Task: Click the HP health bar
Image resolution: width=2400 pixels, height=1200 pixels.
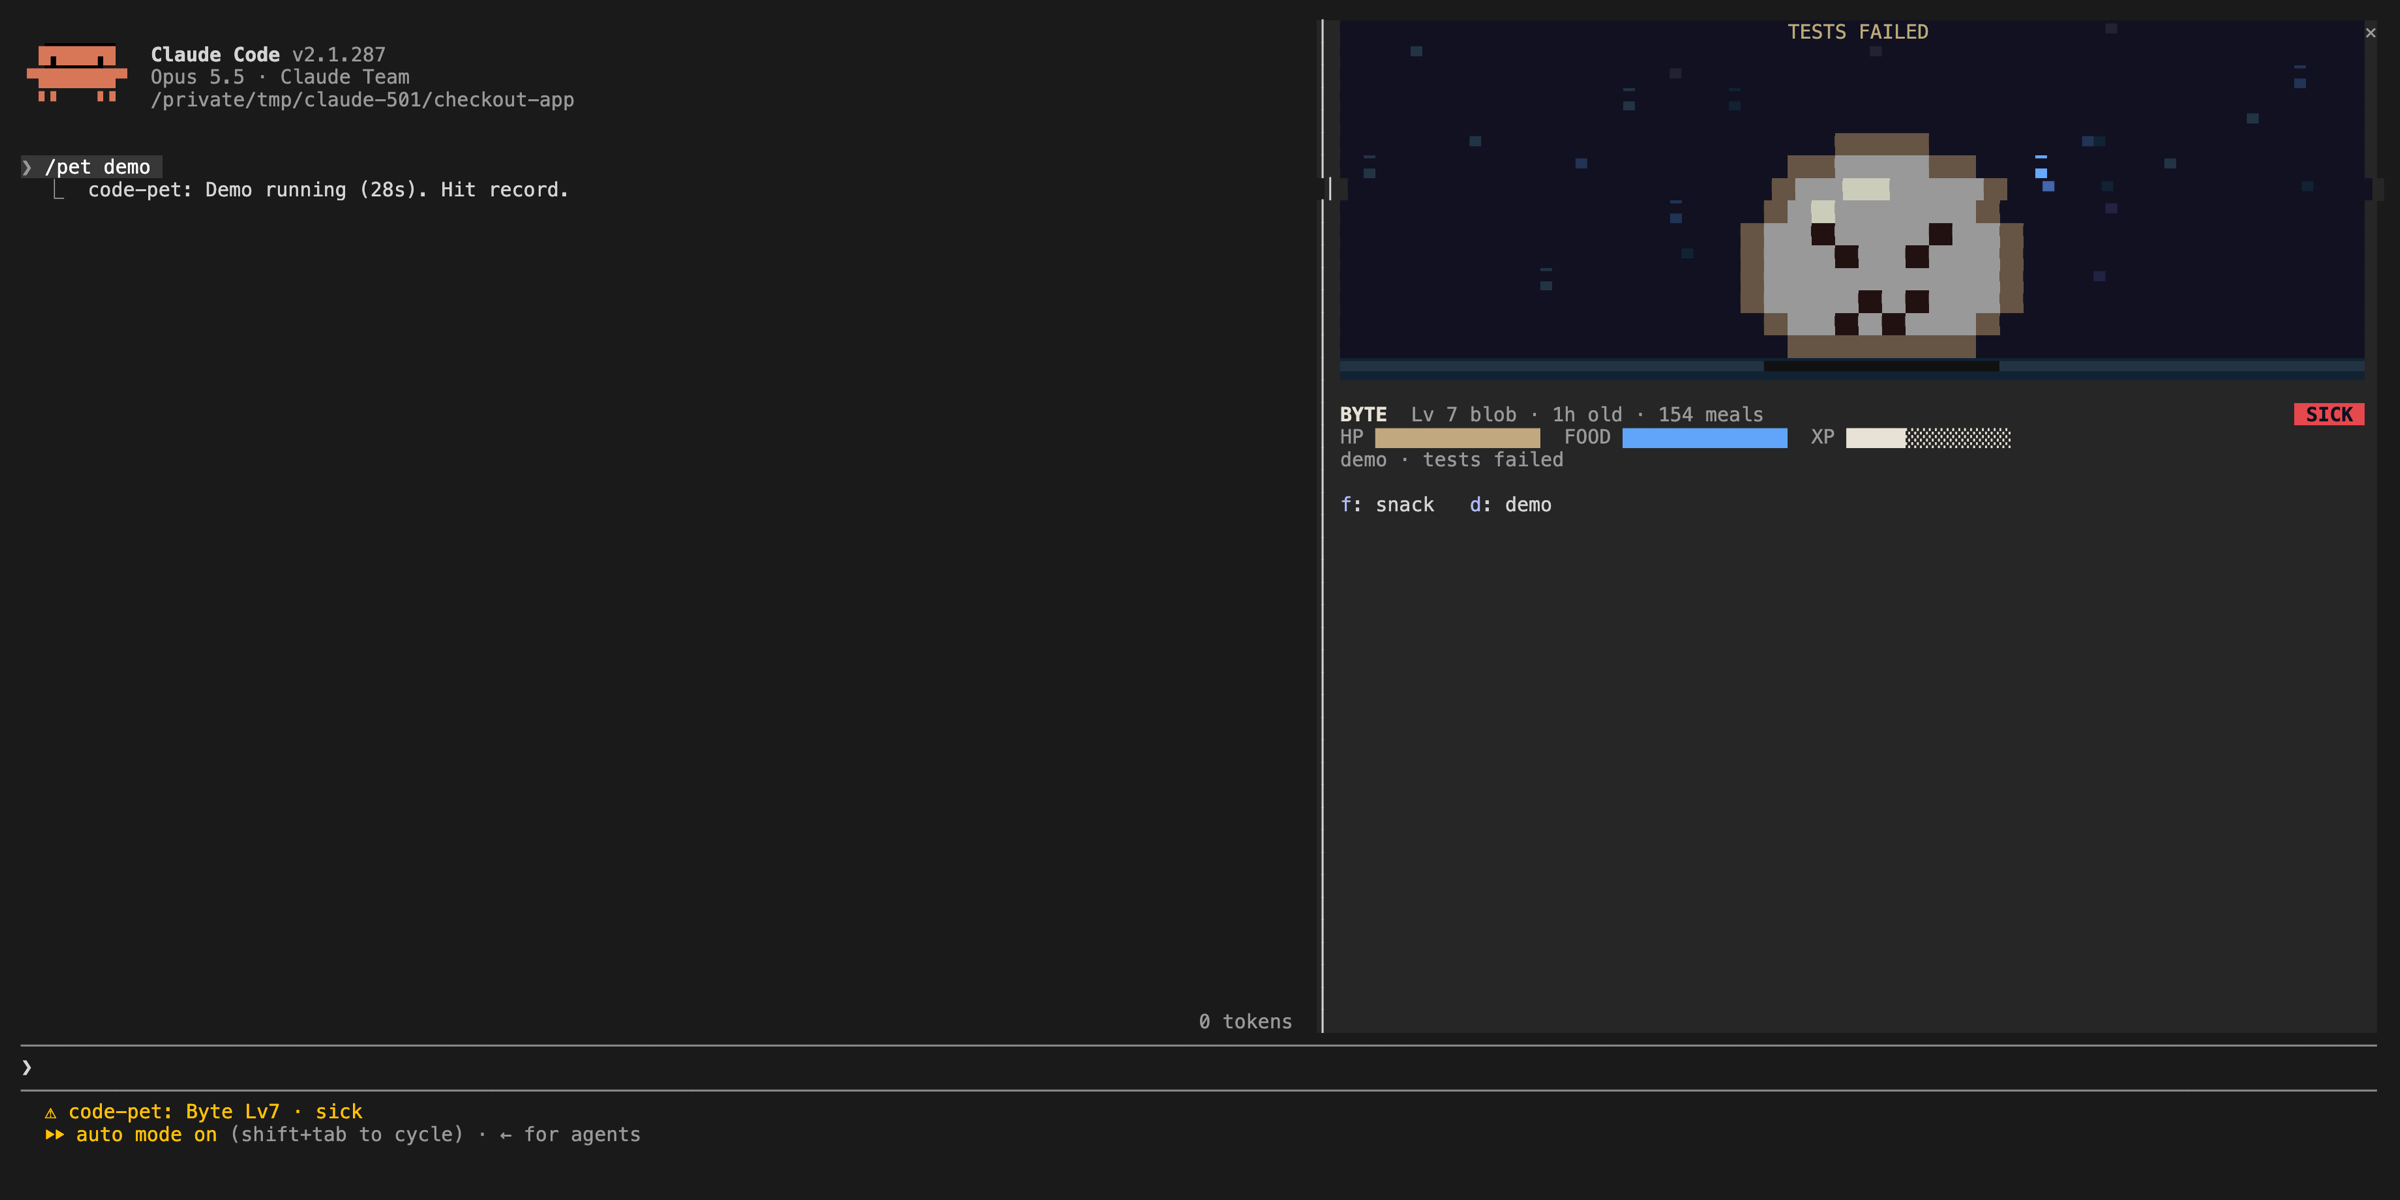Action: [x=1457, y=438]
